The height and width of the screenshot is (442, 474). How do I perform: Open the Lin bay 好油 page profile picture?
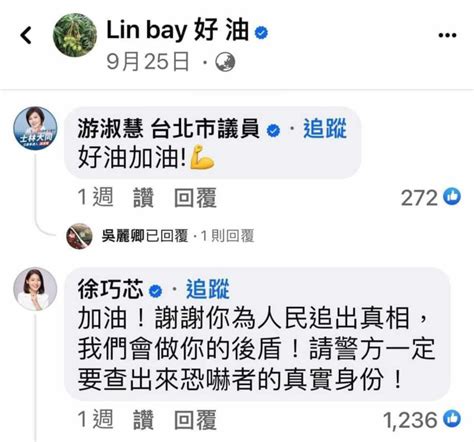(75, 35)
